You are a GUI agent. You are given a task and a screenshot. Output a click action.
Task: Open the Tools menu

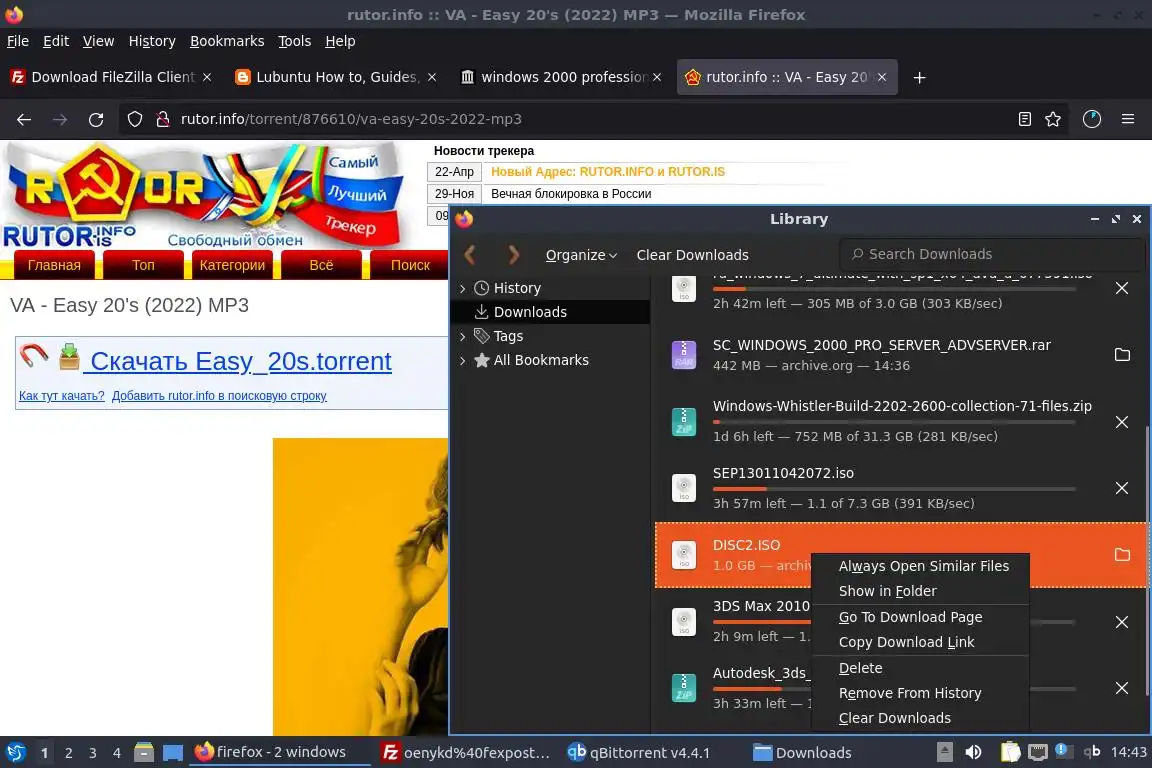click(x=295, y=41)
